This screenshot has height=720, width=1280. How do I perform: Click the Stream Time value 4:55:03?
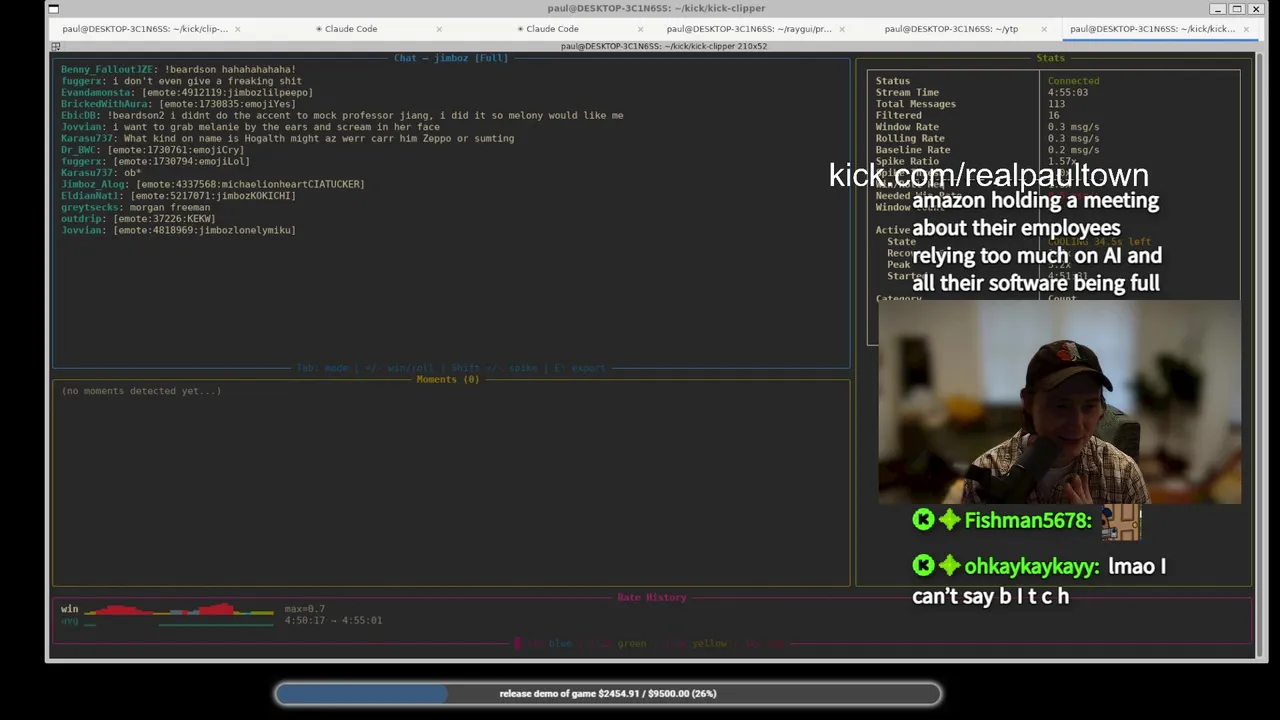(x=1067, y=92)
